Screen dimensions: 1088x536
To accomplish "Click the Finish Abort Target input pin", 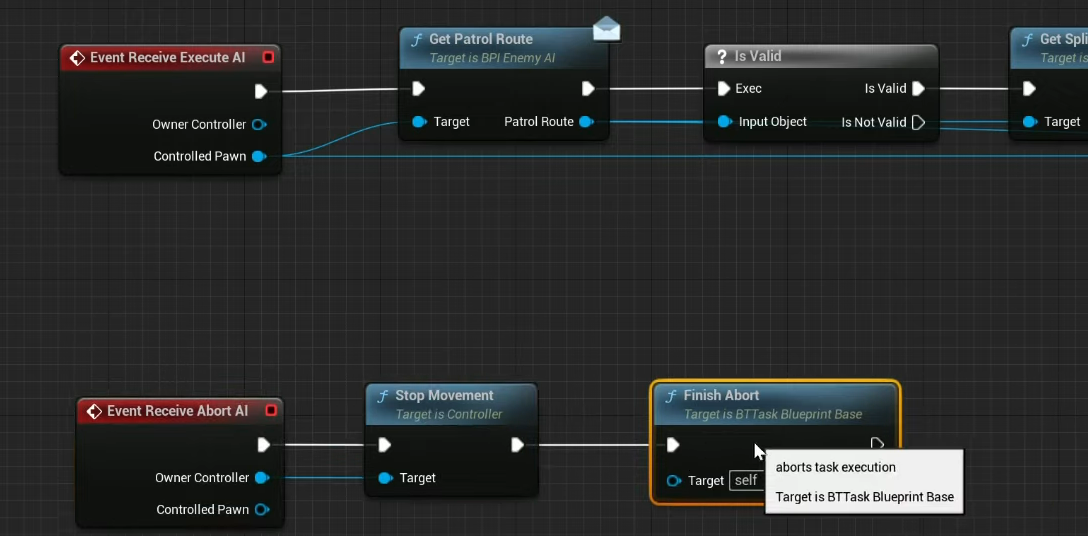I will coord(674,481).
